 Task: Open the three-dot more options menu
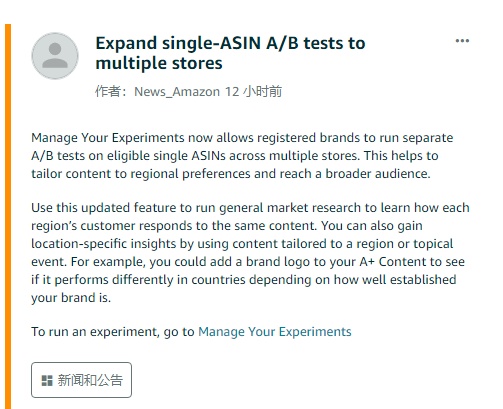coord(462,41)
